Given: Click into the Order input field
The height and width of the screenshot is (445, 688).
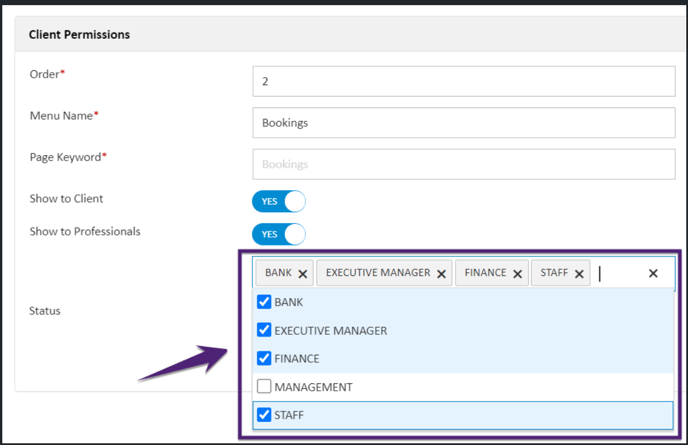Looking at the screenshot, I should click(x=464, y=81).
